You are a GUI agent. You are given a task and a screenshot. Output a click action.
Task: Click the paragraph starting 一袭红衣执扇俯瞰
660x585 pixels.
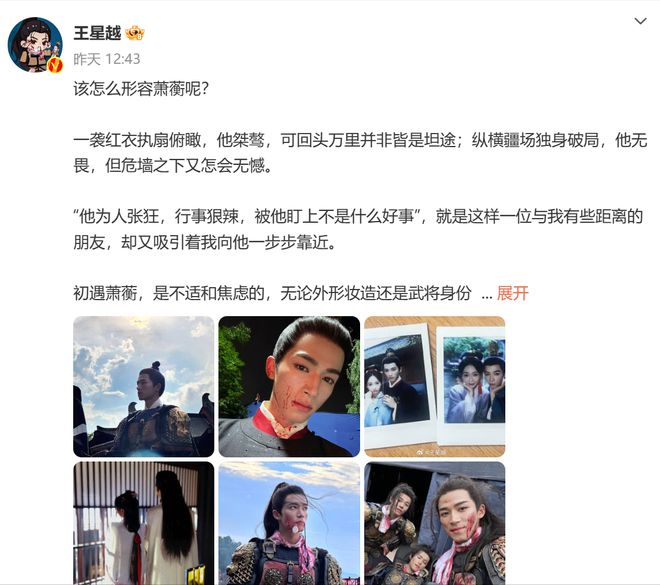(360, 153)
